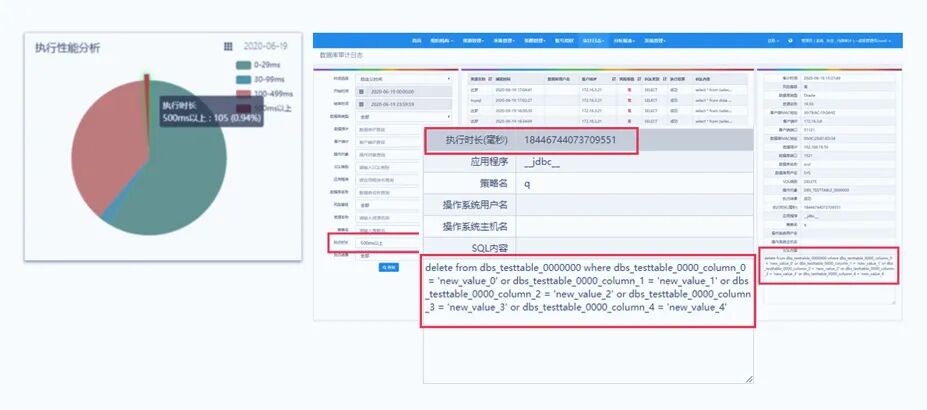Viewport: 927px width, 410px height.
Task: Click the execution duration value 18446744073709551
Action: point(570,141)
